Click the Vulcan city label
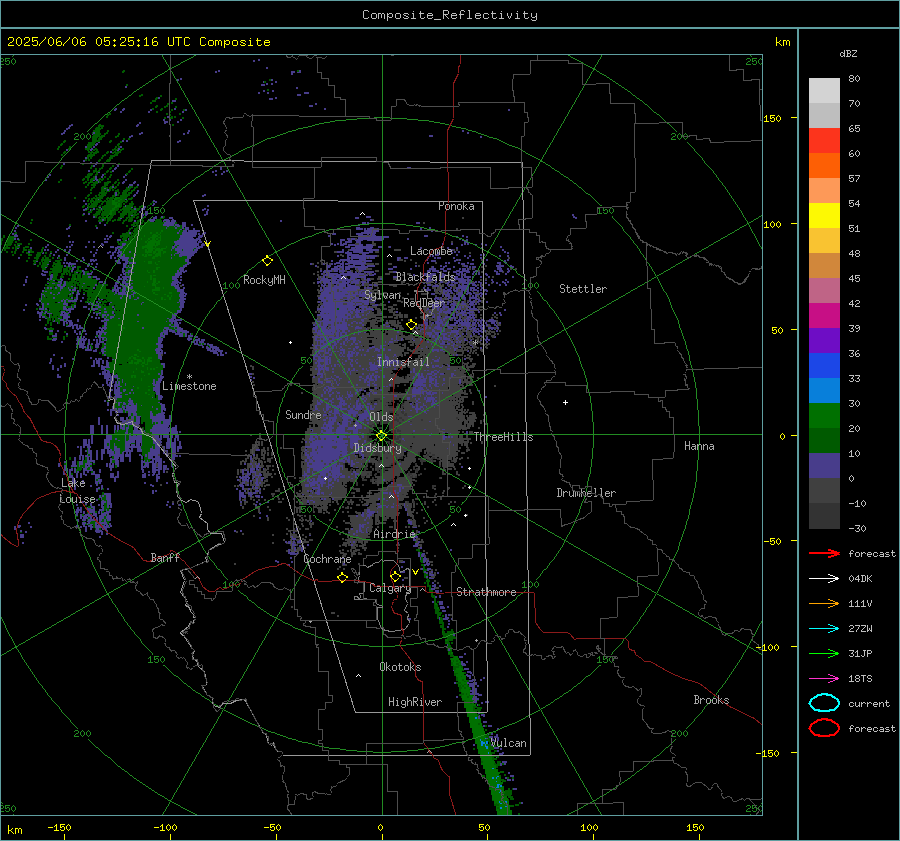This screenshot has width=900, height=841. tap(508, 743)
